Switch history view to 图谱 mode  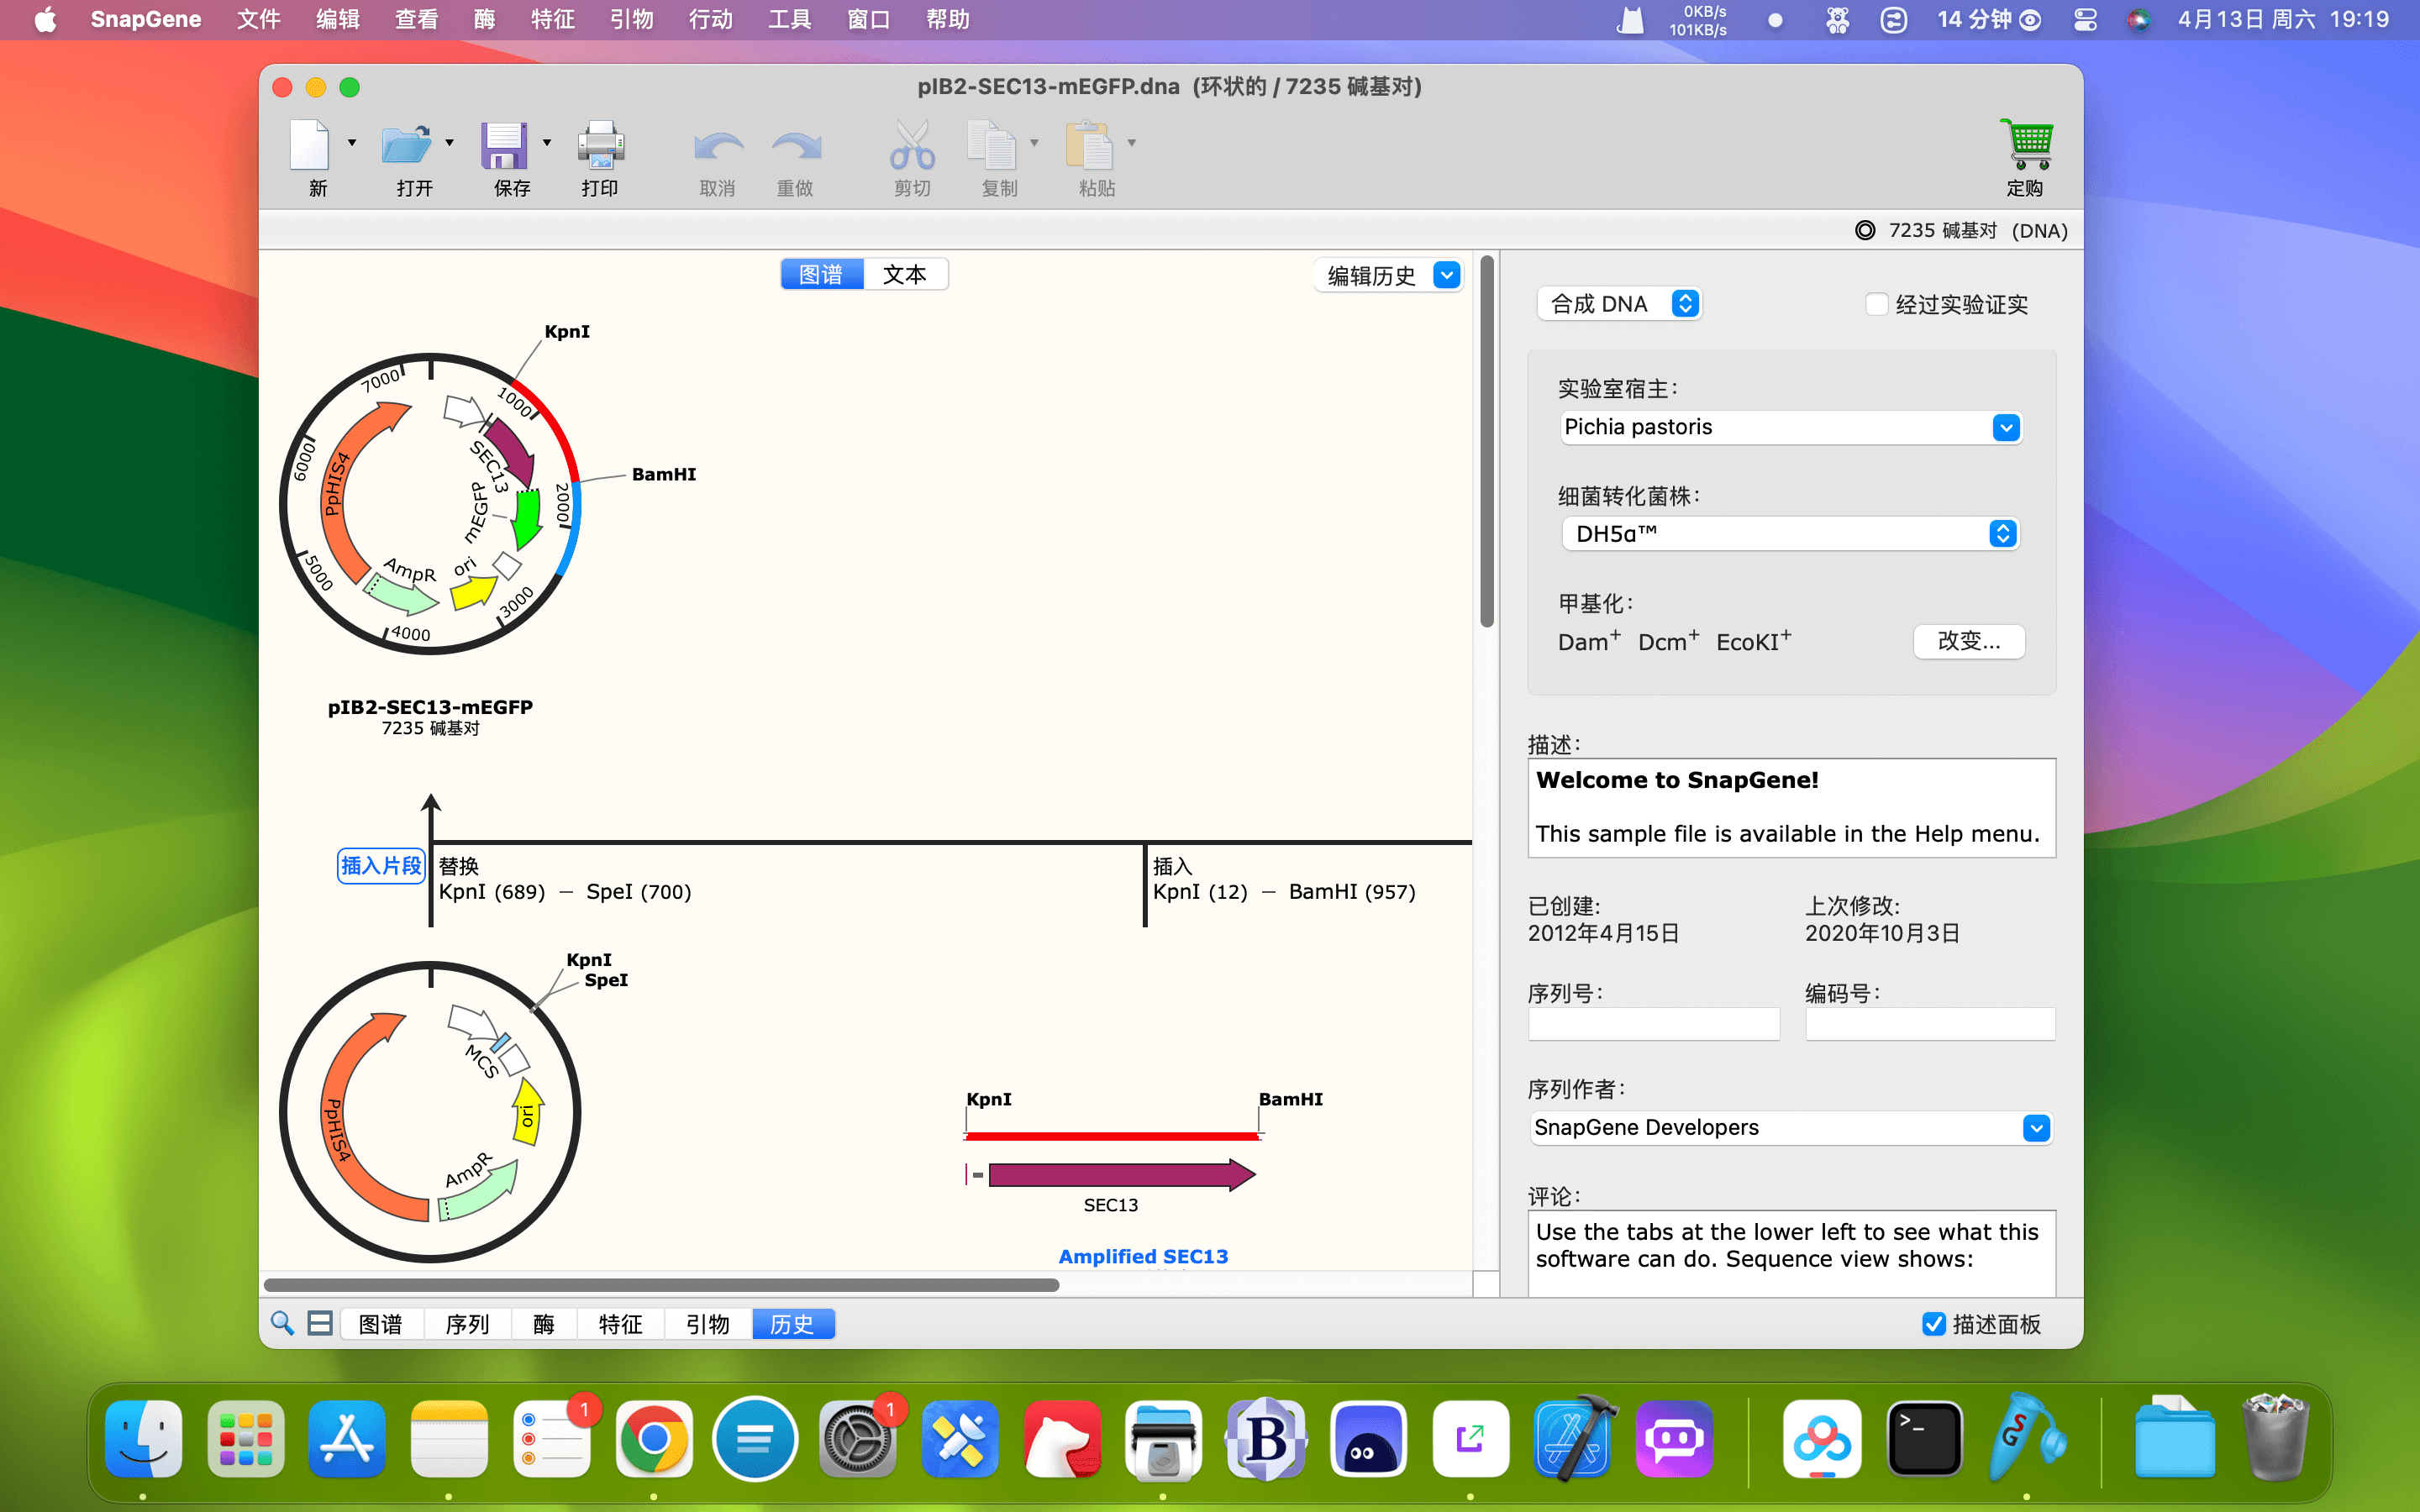(x=821, y=274)
